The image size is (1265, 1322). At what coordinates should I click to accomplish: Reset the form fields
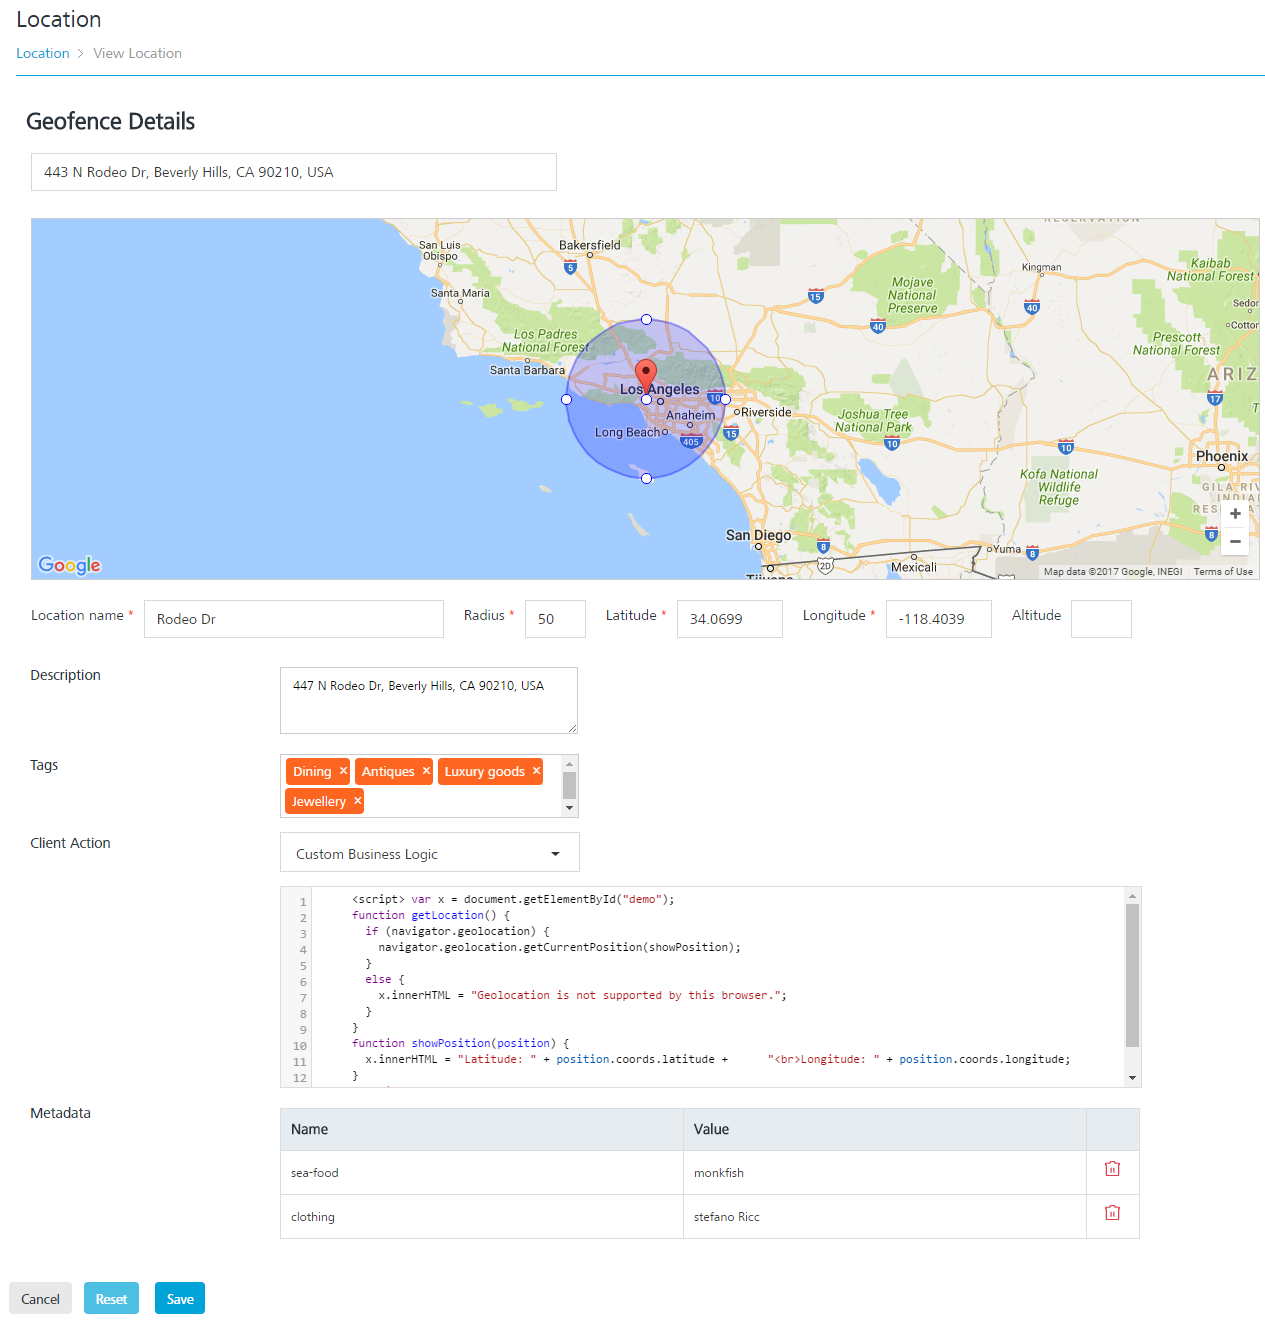[x=111, y=1298]
